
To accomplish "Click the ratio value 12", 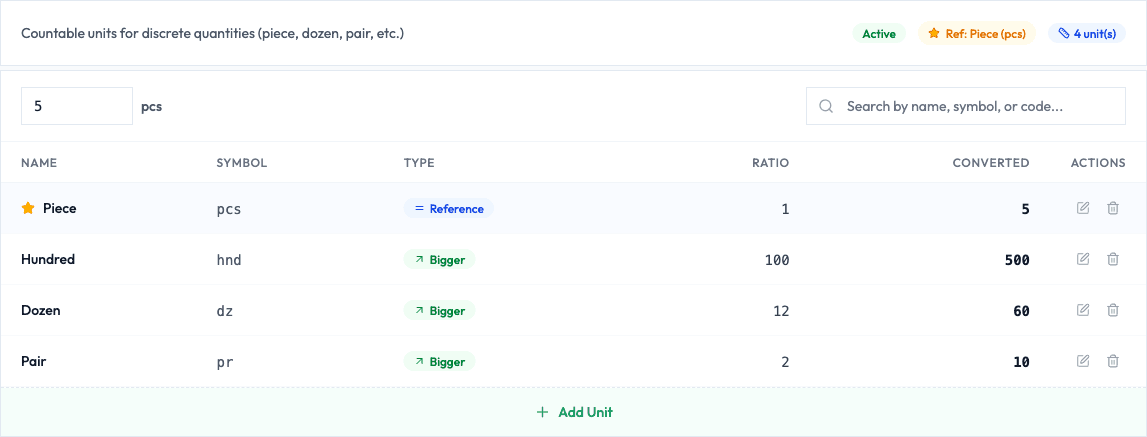I will click(x=781, y=311).
